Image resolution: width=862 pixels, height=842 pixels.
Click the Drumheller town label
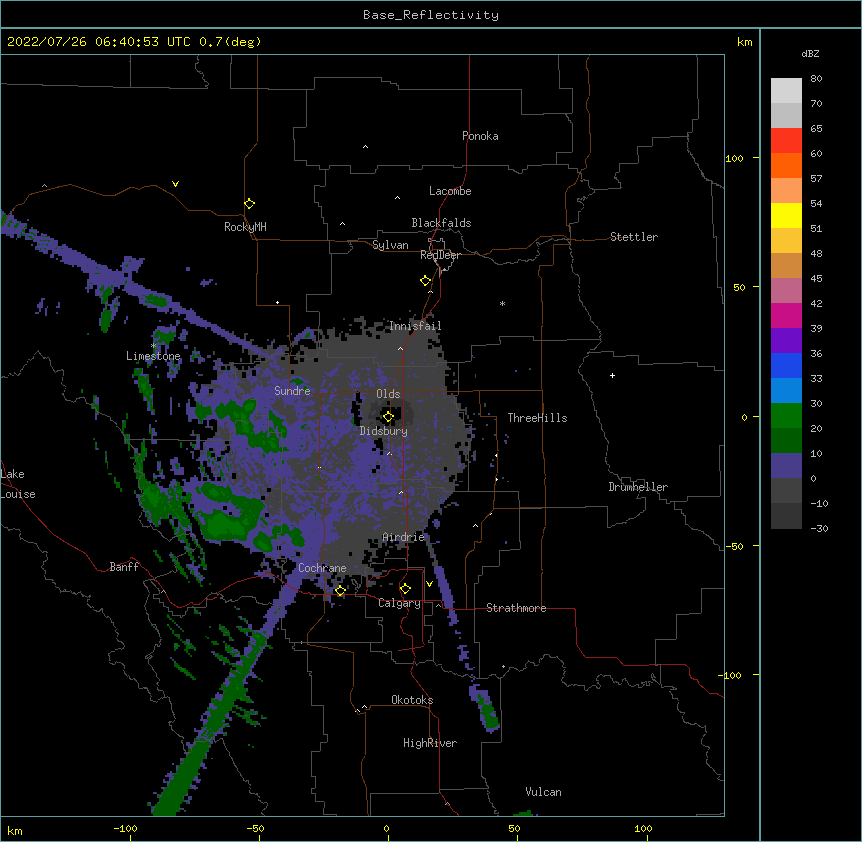click(x=638, y=487)
